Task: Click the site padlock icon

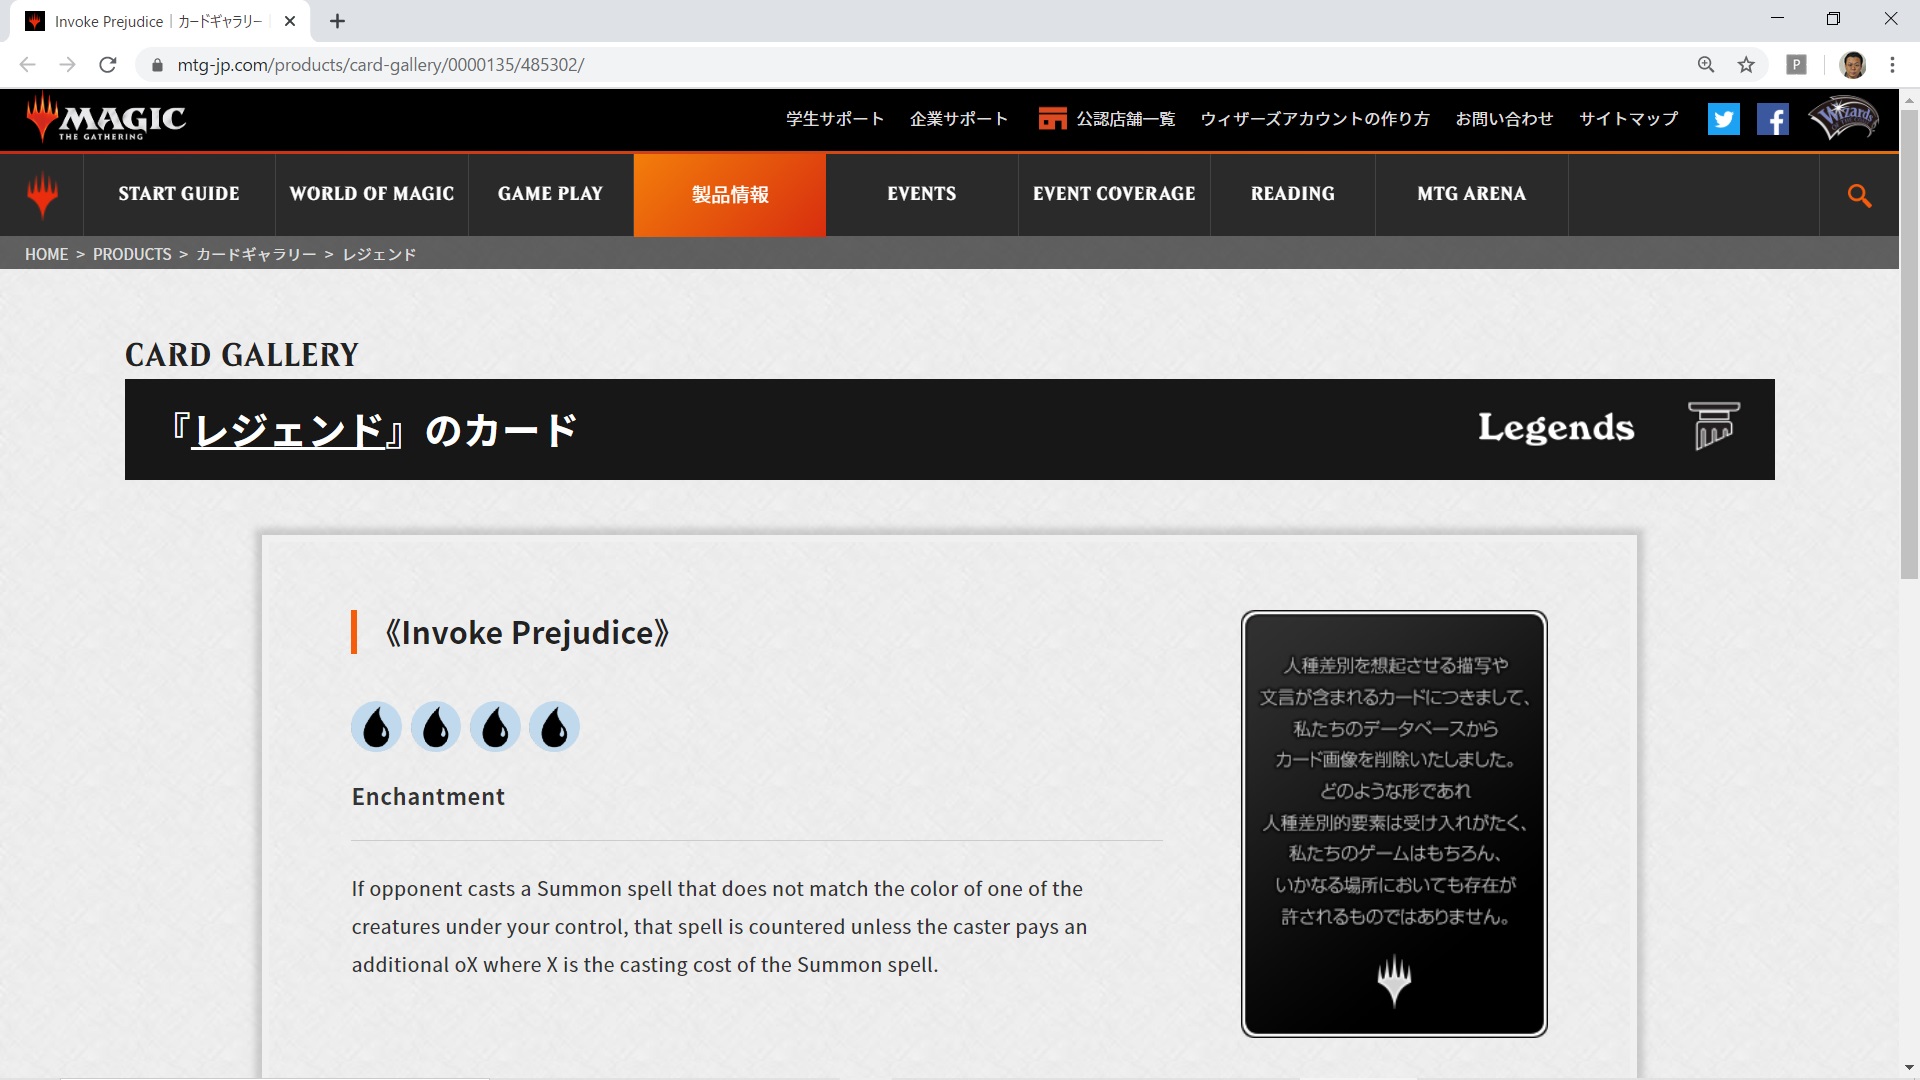Action: click(157, 65)
